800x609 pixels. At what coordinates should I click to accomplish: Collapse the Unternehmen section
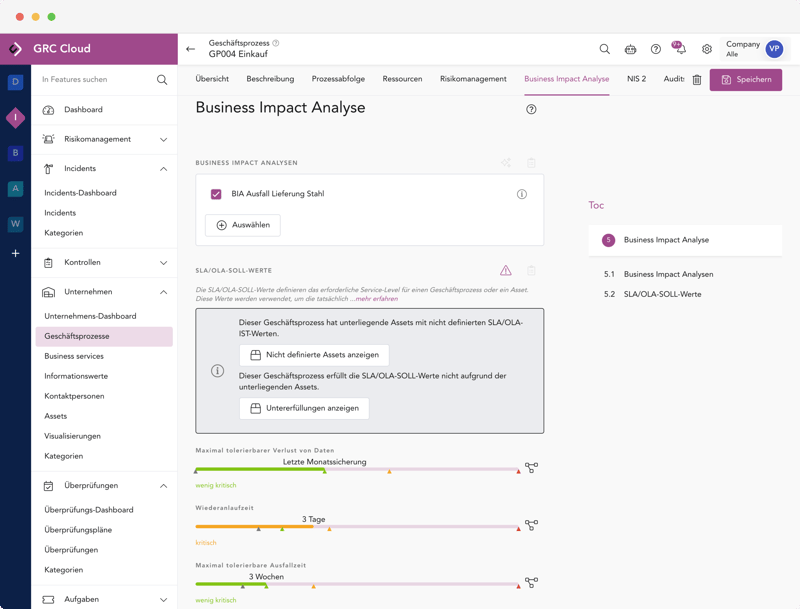click(x=162, y=291)
